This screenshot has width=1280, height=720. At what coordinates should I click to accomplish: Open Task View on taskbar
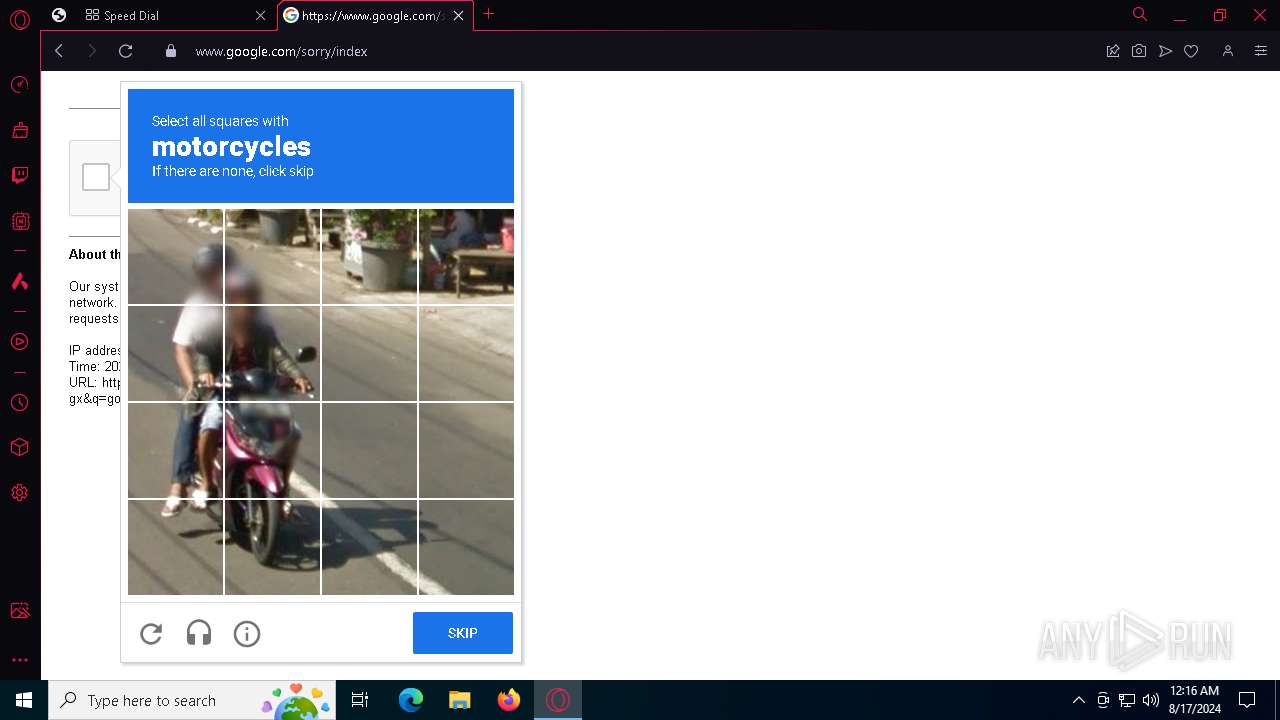tap(360, 700)
